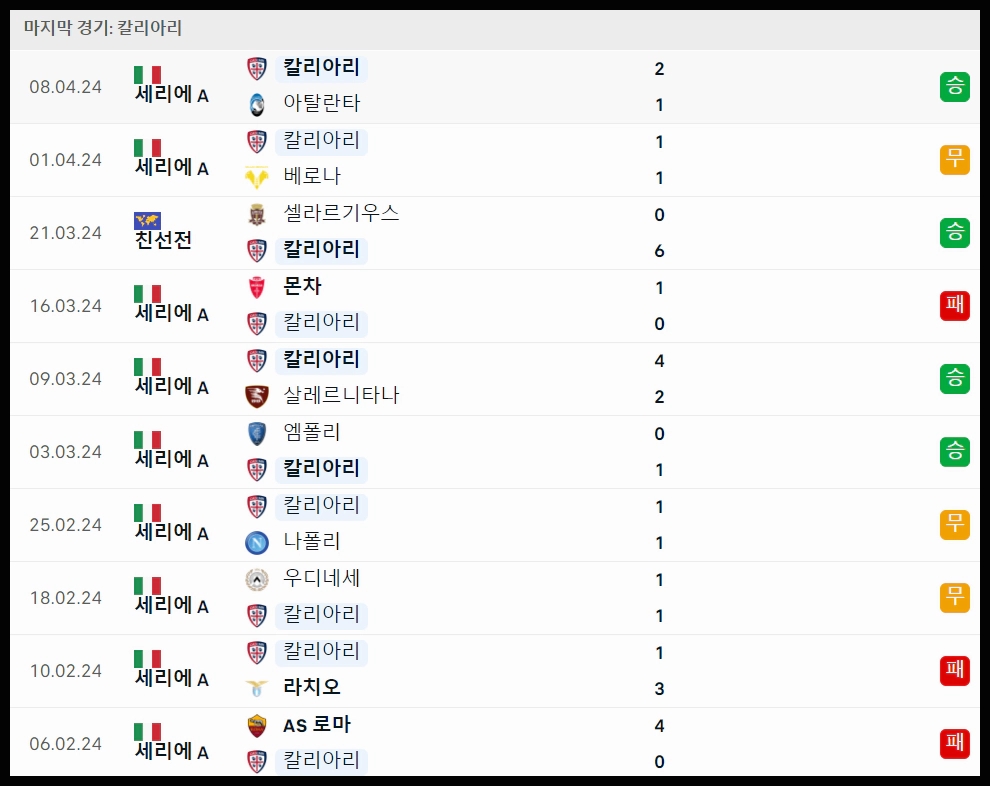This screenshot has height=786, width=990.
Task: Select the 친선전 competition label
Action: [163, 241]
